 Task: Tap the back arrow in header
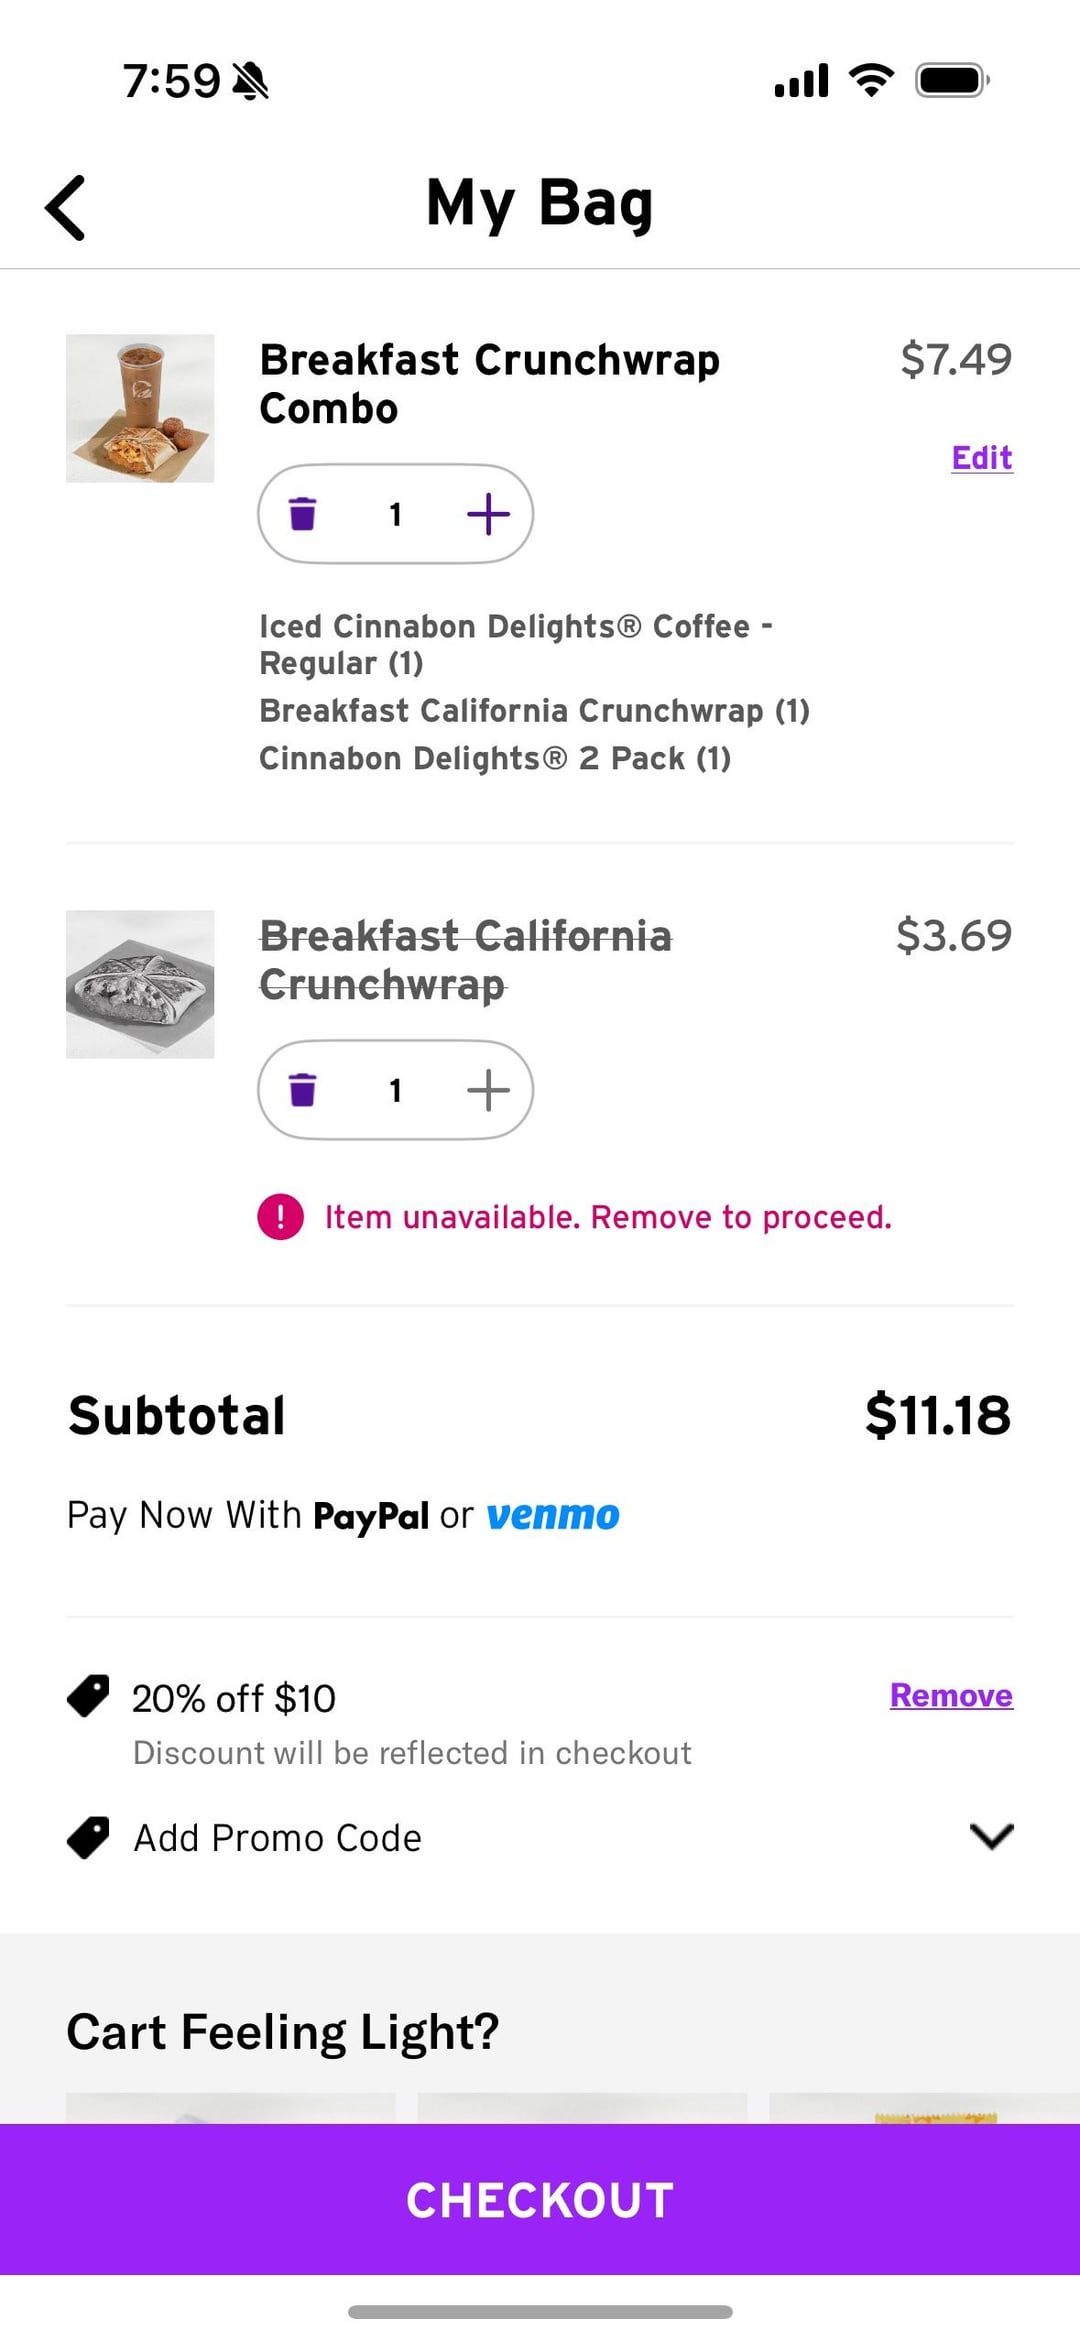(66, 208)
